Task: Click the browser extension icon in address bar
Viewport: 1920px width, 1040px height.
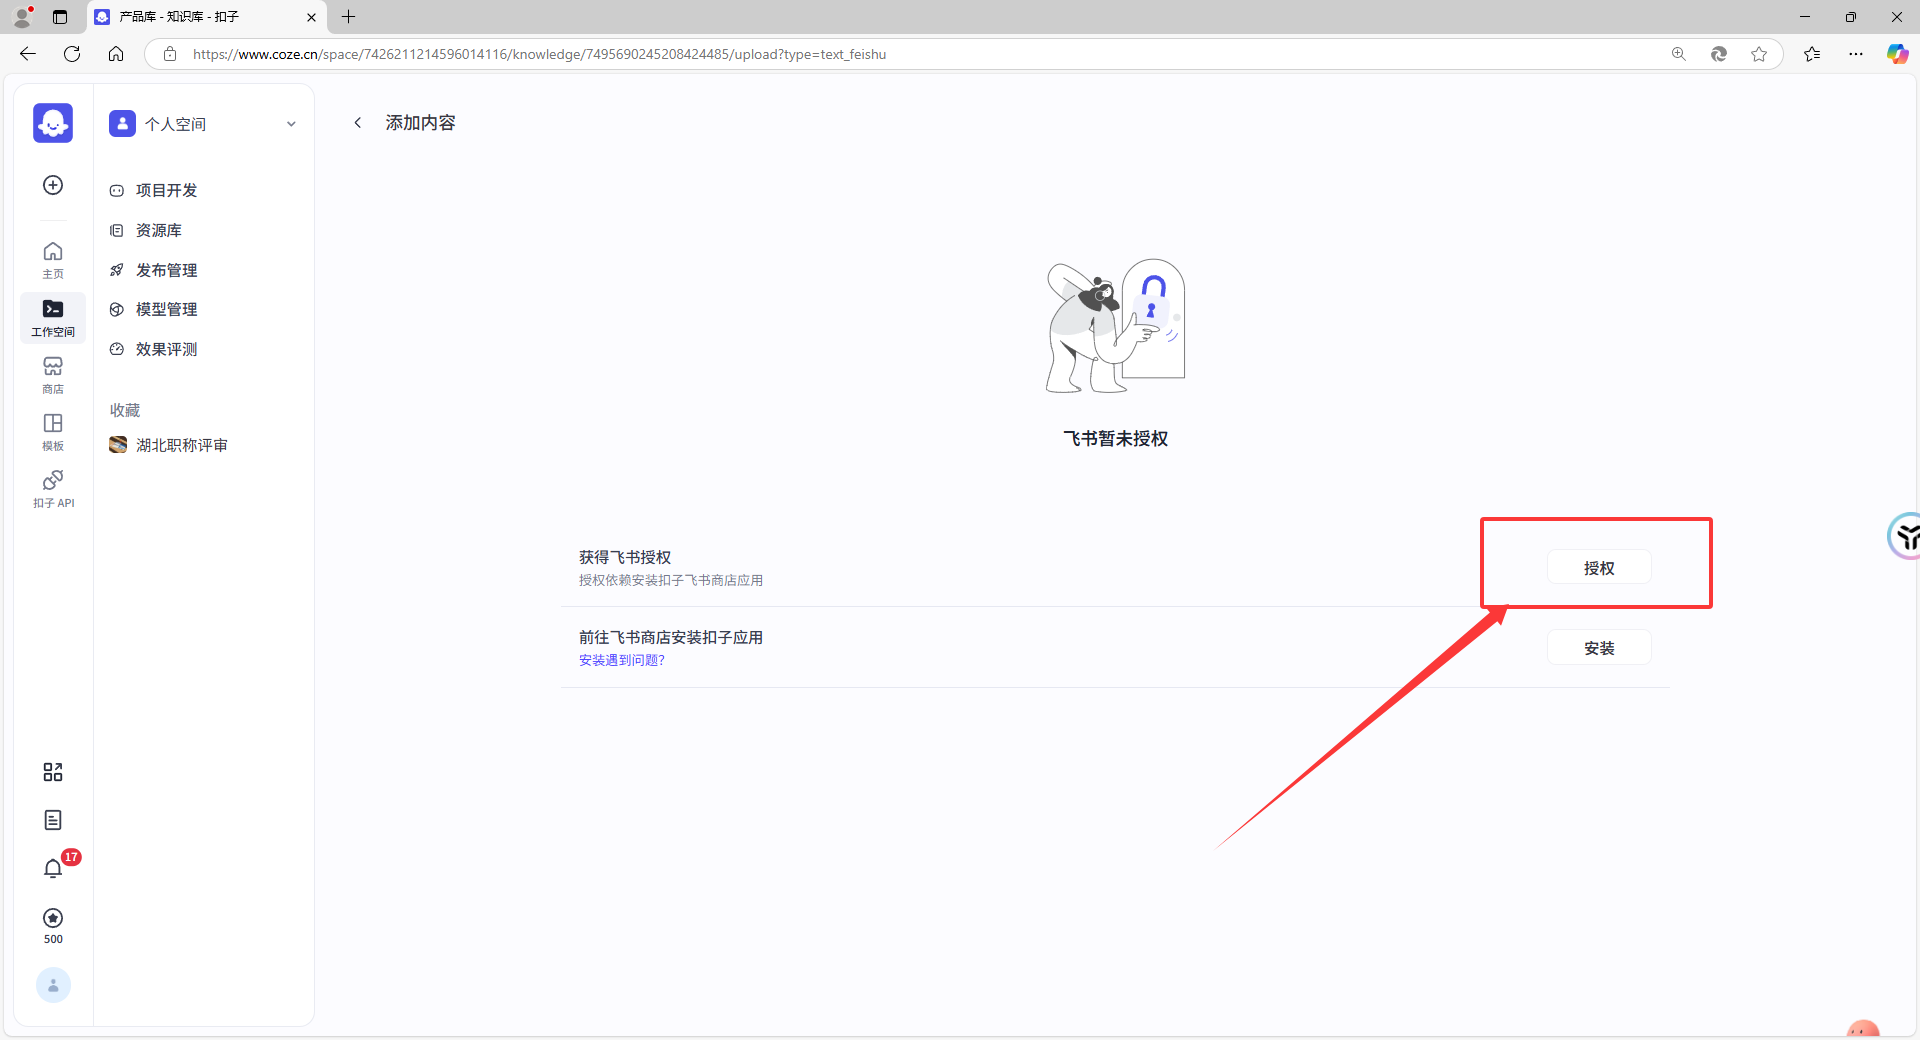Action: pos(1719,54)
